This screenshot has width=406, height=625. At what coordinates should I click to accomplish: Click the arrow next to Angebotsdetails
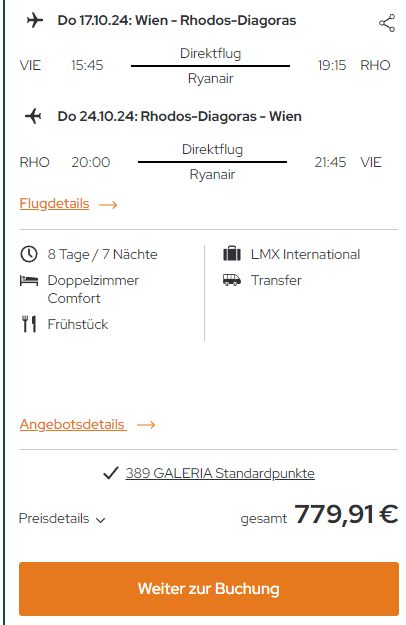click(146, 425)
